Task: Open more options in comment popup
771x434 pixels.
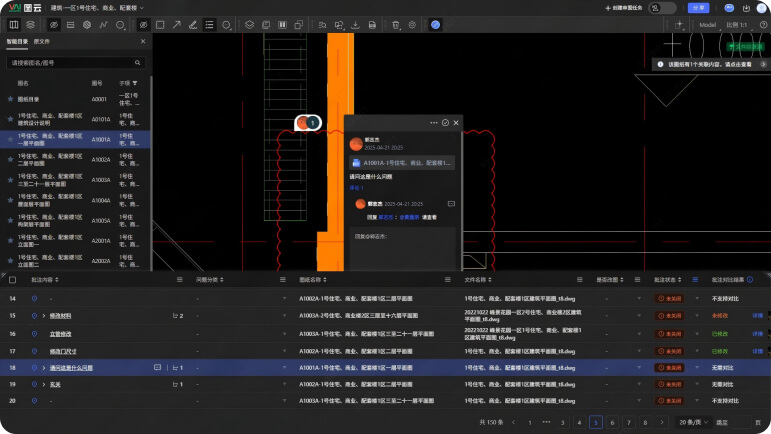Action: coord(434,122)
